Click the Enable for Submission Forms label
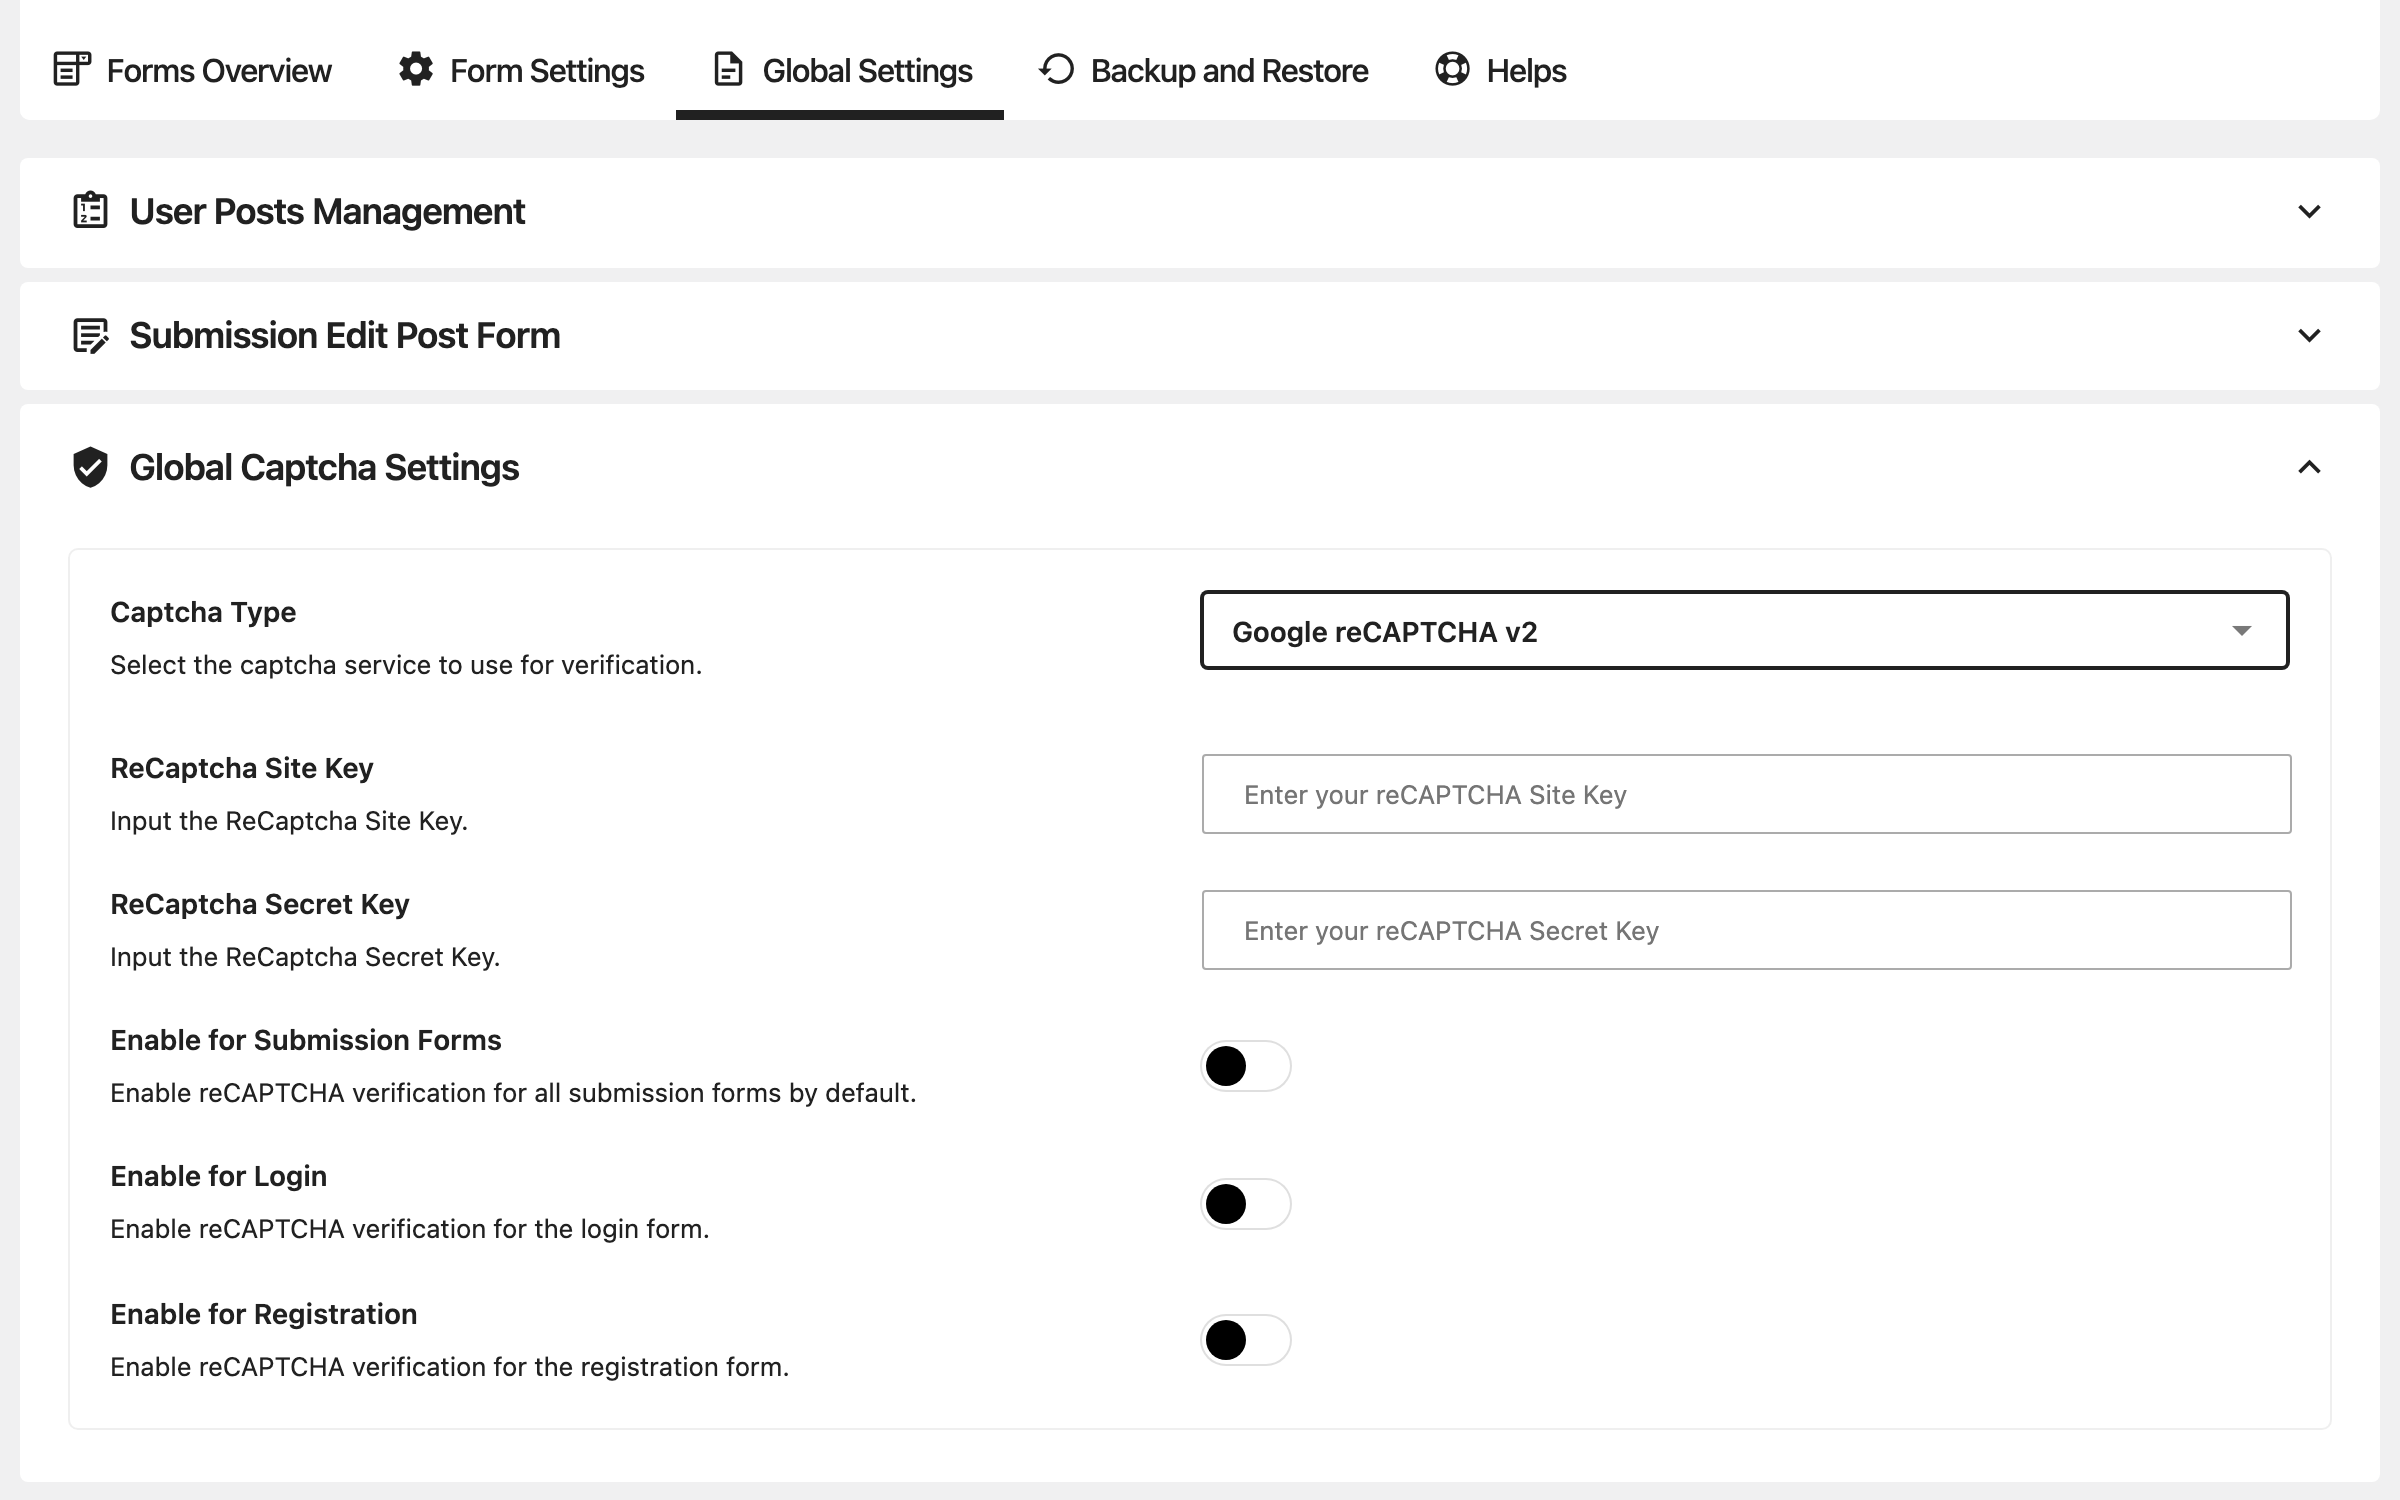 coord(306,1040)
